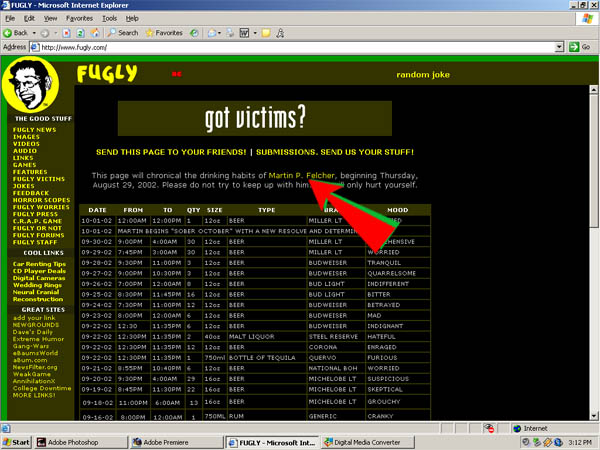Screen dimensions: 600x450
Task: Click SEND THIS PAGE TO YOUR FRIENDS link
Action: 171,152
